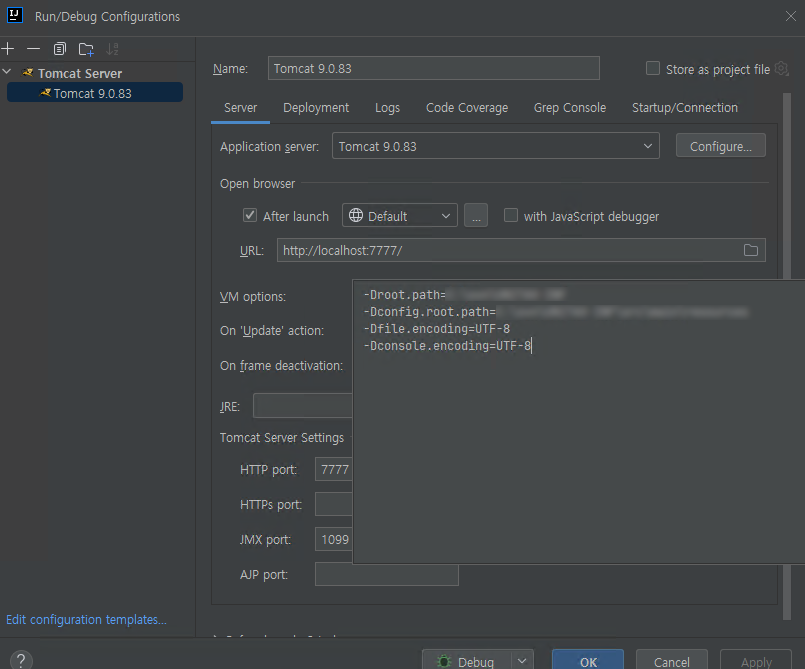Switch to the Logs tab

click(x=387, y=108)
